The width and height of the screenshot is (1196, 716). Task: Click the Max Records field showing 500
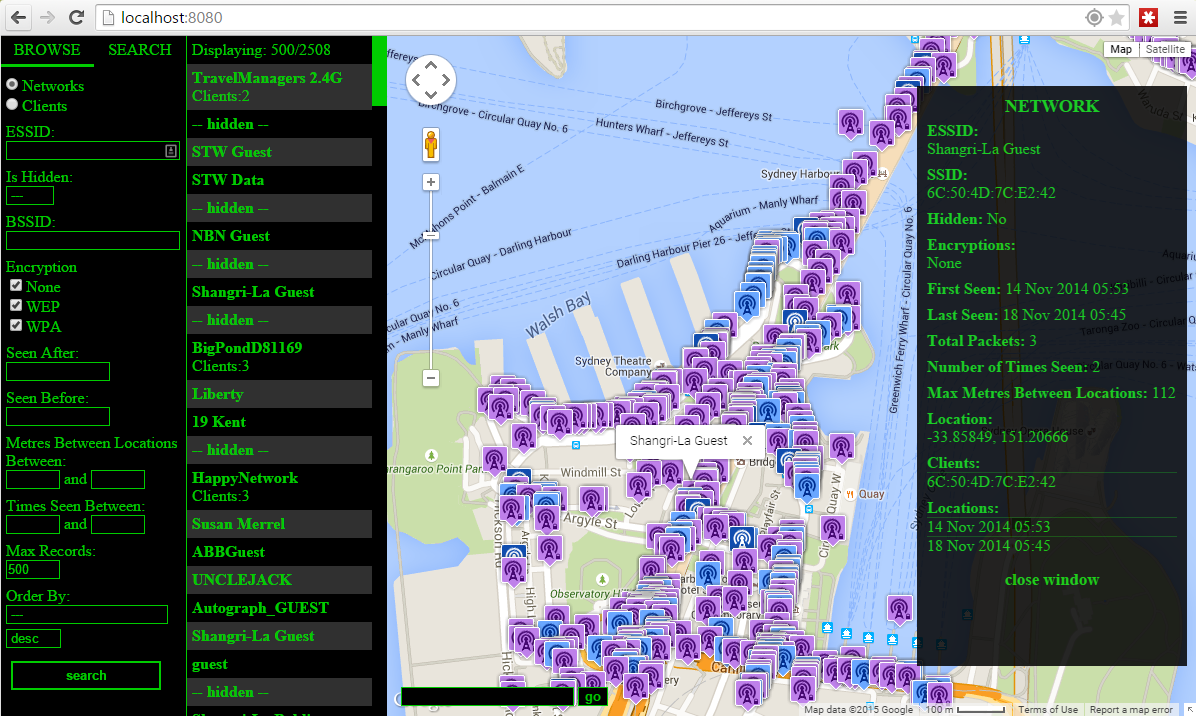click(x=33, y=570)
